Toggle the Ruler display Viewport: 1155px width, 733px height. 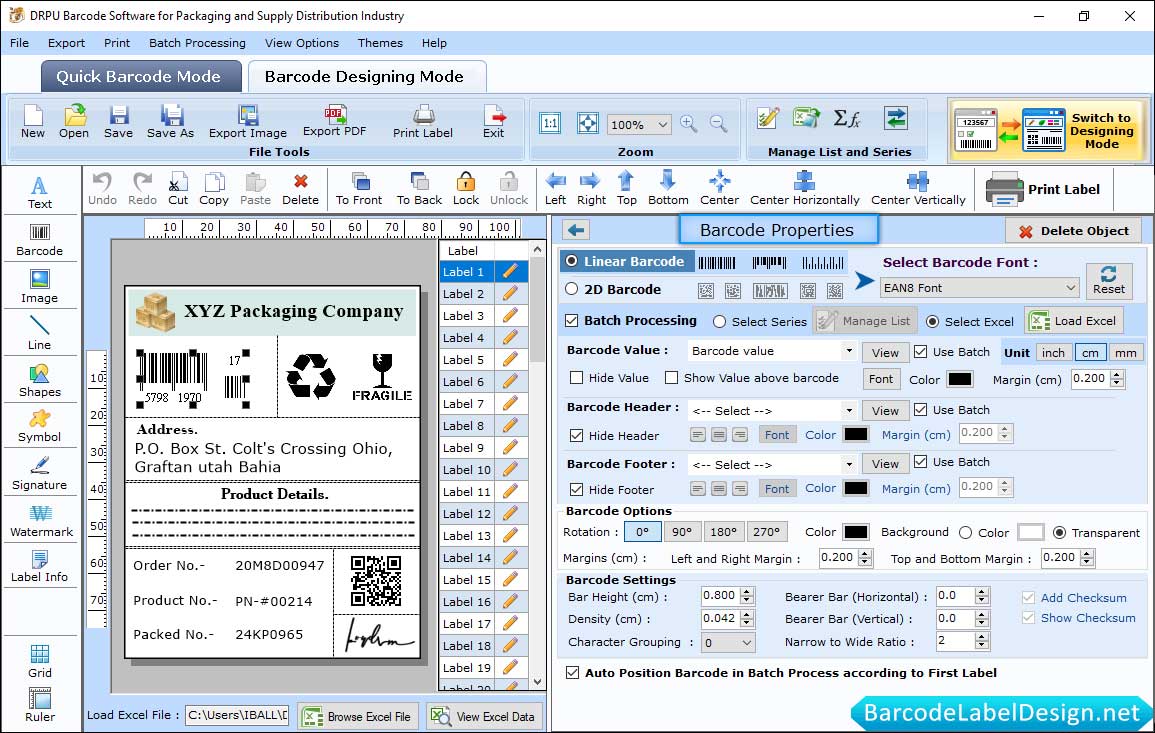point(40,705)
